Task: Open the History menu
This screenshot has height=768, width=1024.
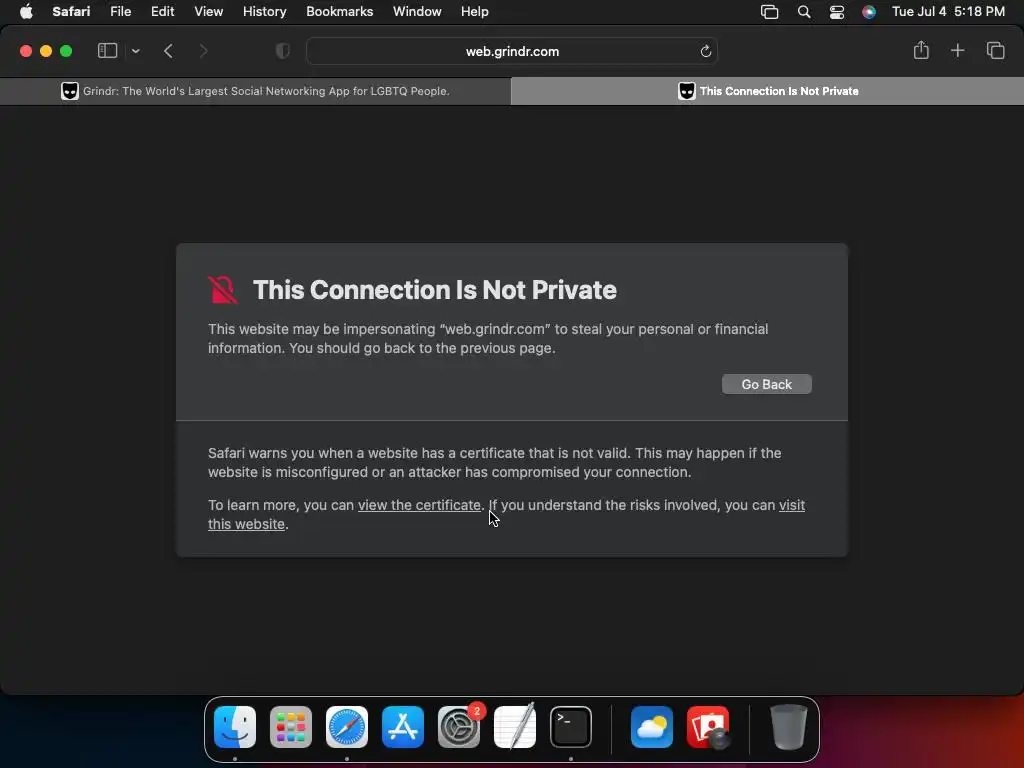Action: coord(264,12)
